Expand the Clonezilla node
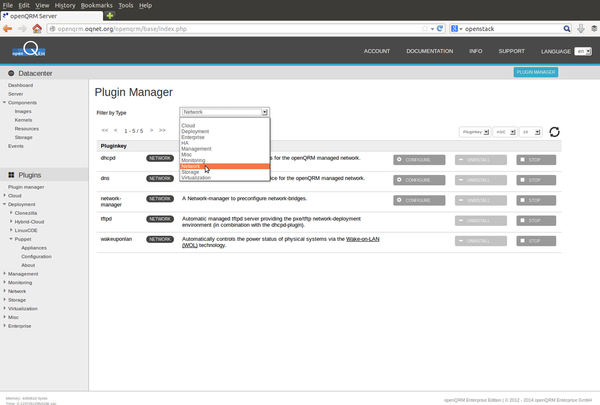The height and width of the screenshot is (405, 600). 11,213
